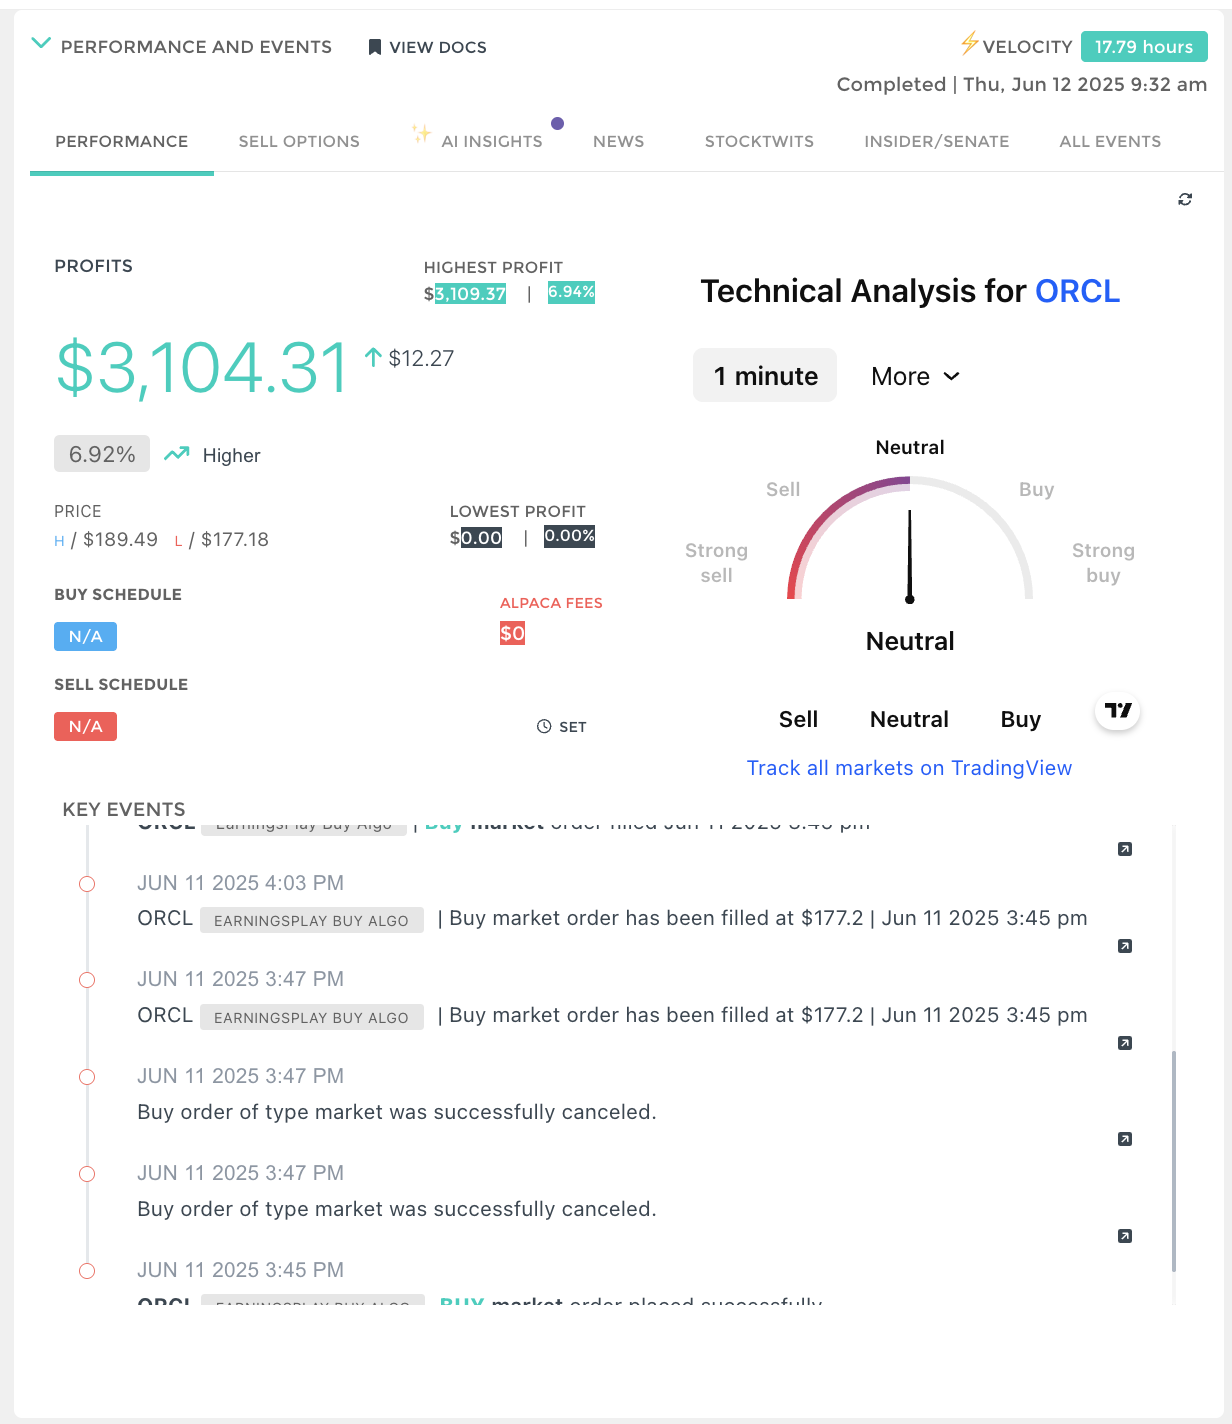Click the clock icon beside SET
The image size is (1232, 1424).
coord(544,727)
